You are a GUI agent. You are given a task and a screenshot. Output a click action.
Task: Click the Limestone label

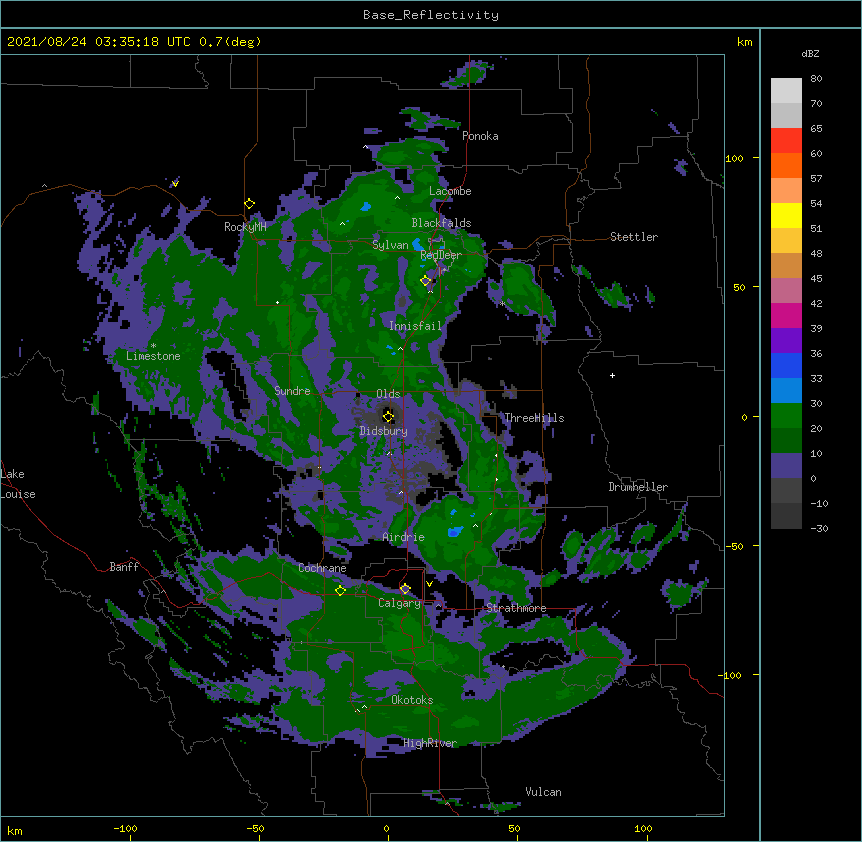[153, 356]
